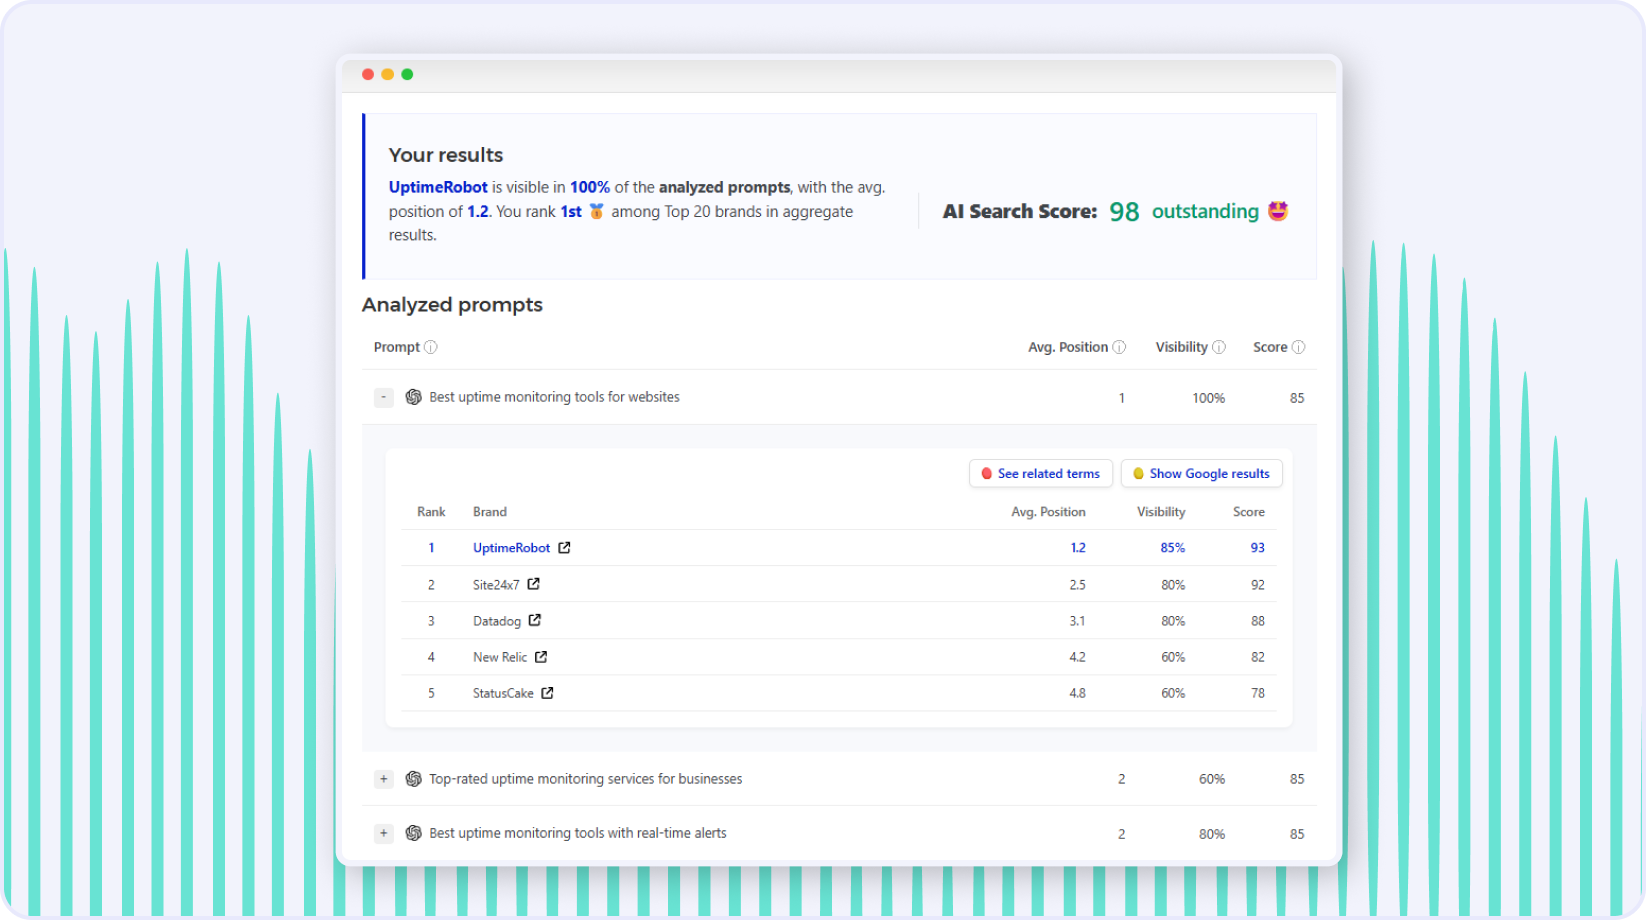Open the info tooltip next to Visibility
This screenshot has width=1646, height=920.
[x=1220, y=346]
